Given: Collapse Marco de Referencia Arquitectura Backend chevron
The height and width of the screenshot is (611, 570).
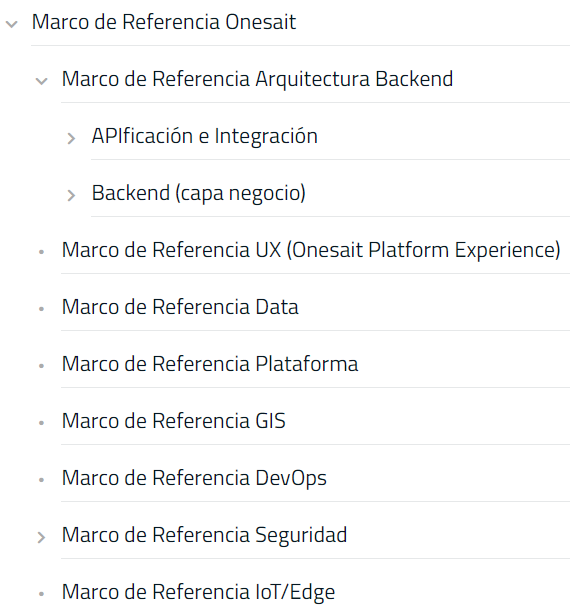Looking at the screenshot, I should tap(41, 81).
